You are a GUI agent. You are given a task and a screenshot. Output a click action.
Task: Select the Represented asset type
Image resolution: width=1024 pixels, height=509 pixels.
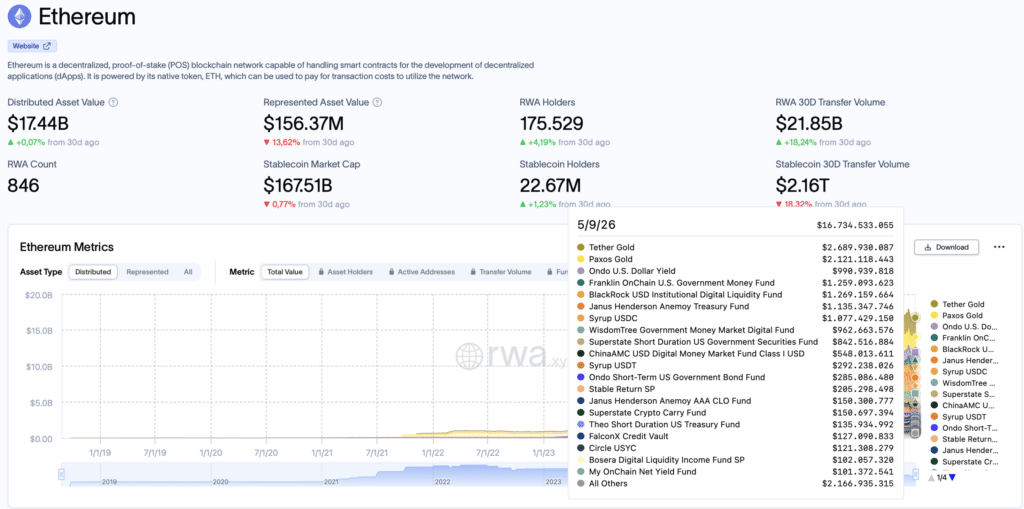click(x=147, y=272)
